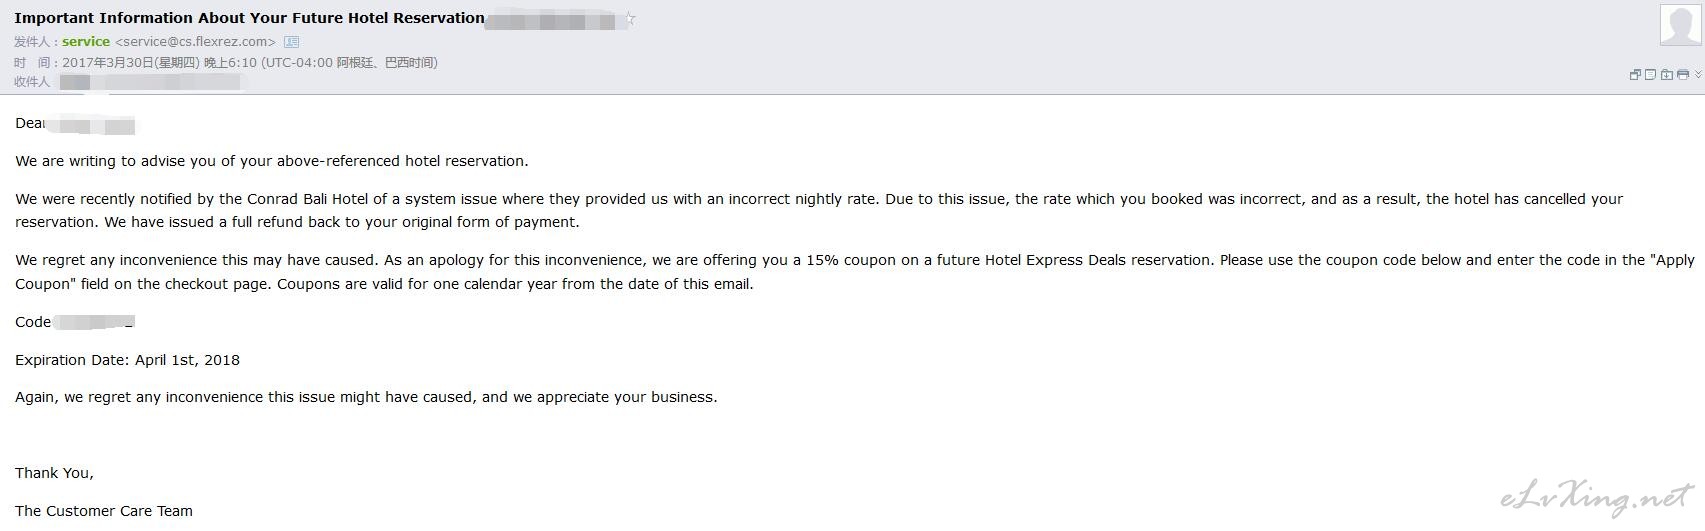
Task: Star this hotel reservation email
Action: pos(630,19)
